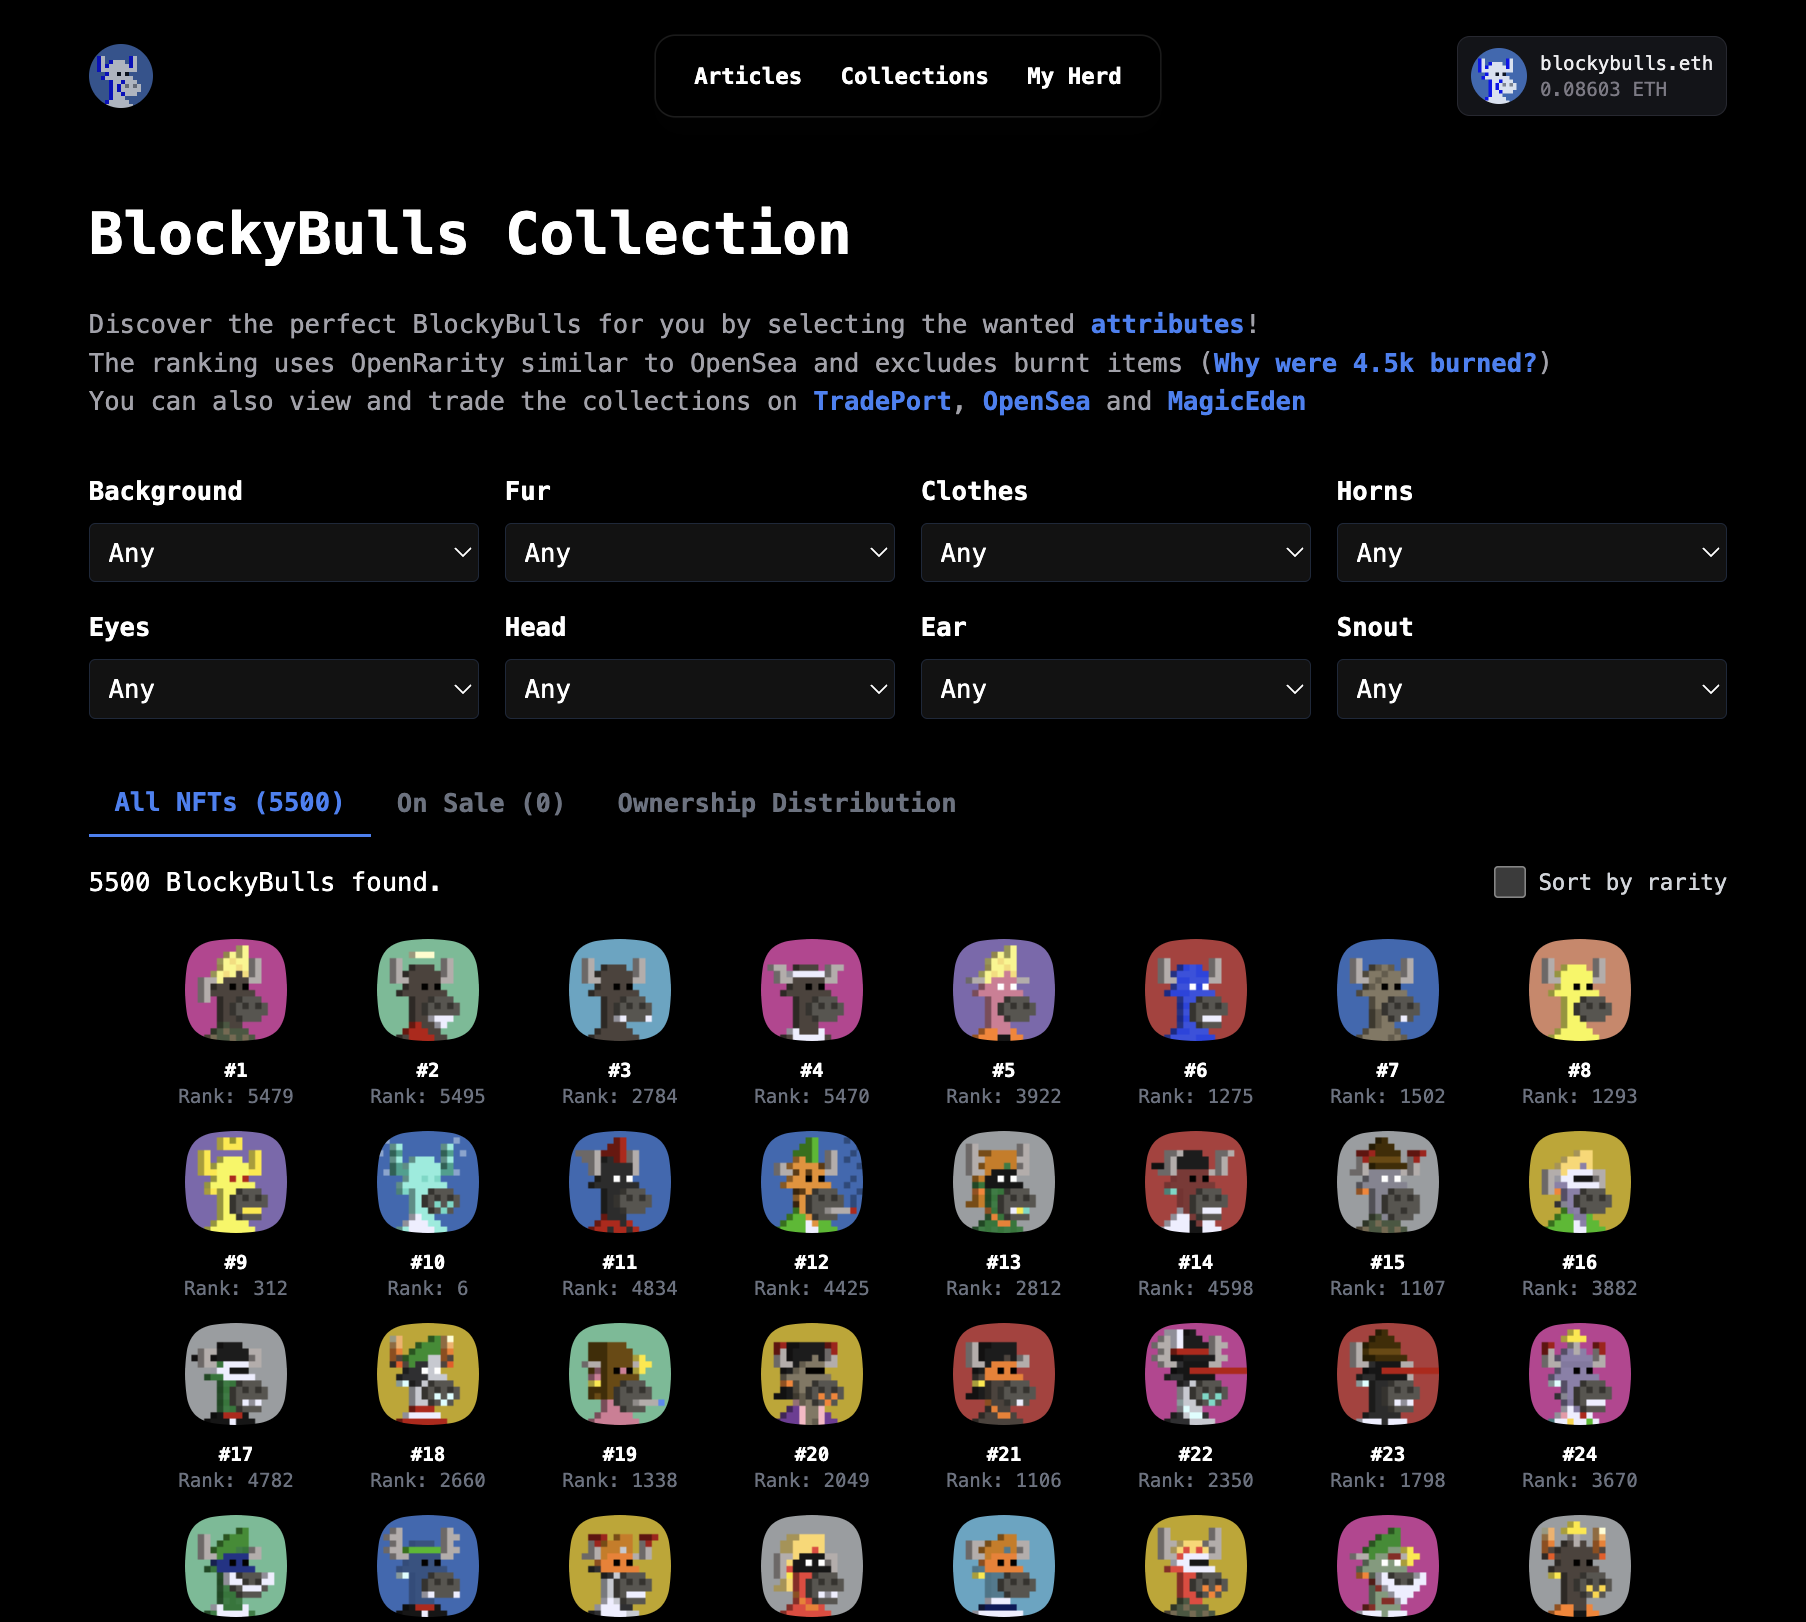Navigate to My Herd

pos(1074,76)
